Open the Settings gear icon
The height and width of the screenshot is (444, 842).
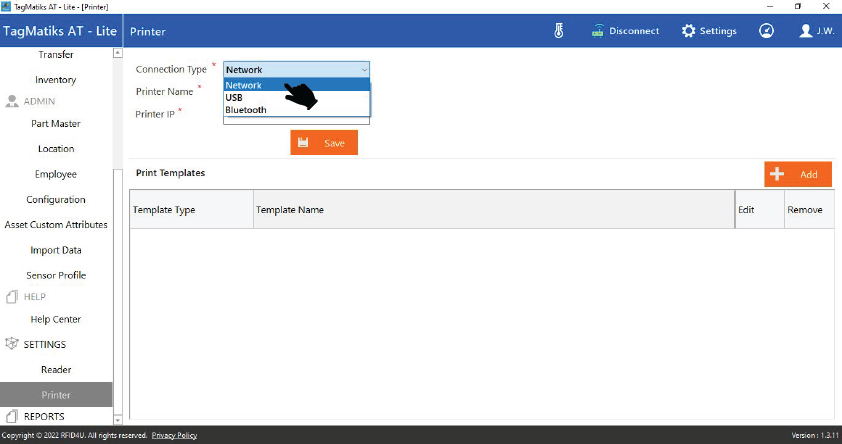pos(688,31)
